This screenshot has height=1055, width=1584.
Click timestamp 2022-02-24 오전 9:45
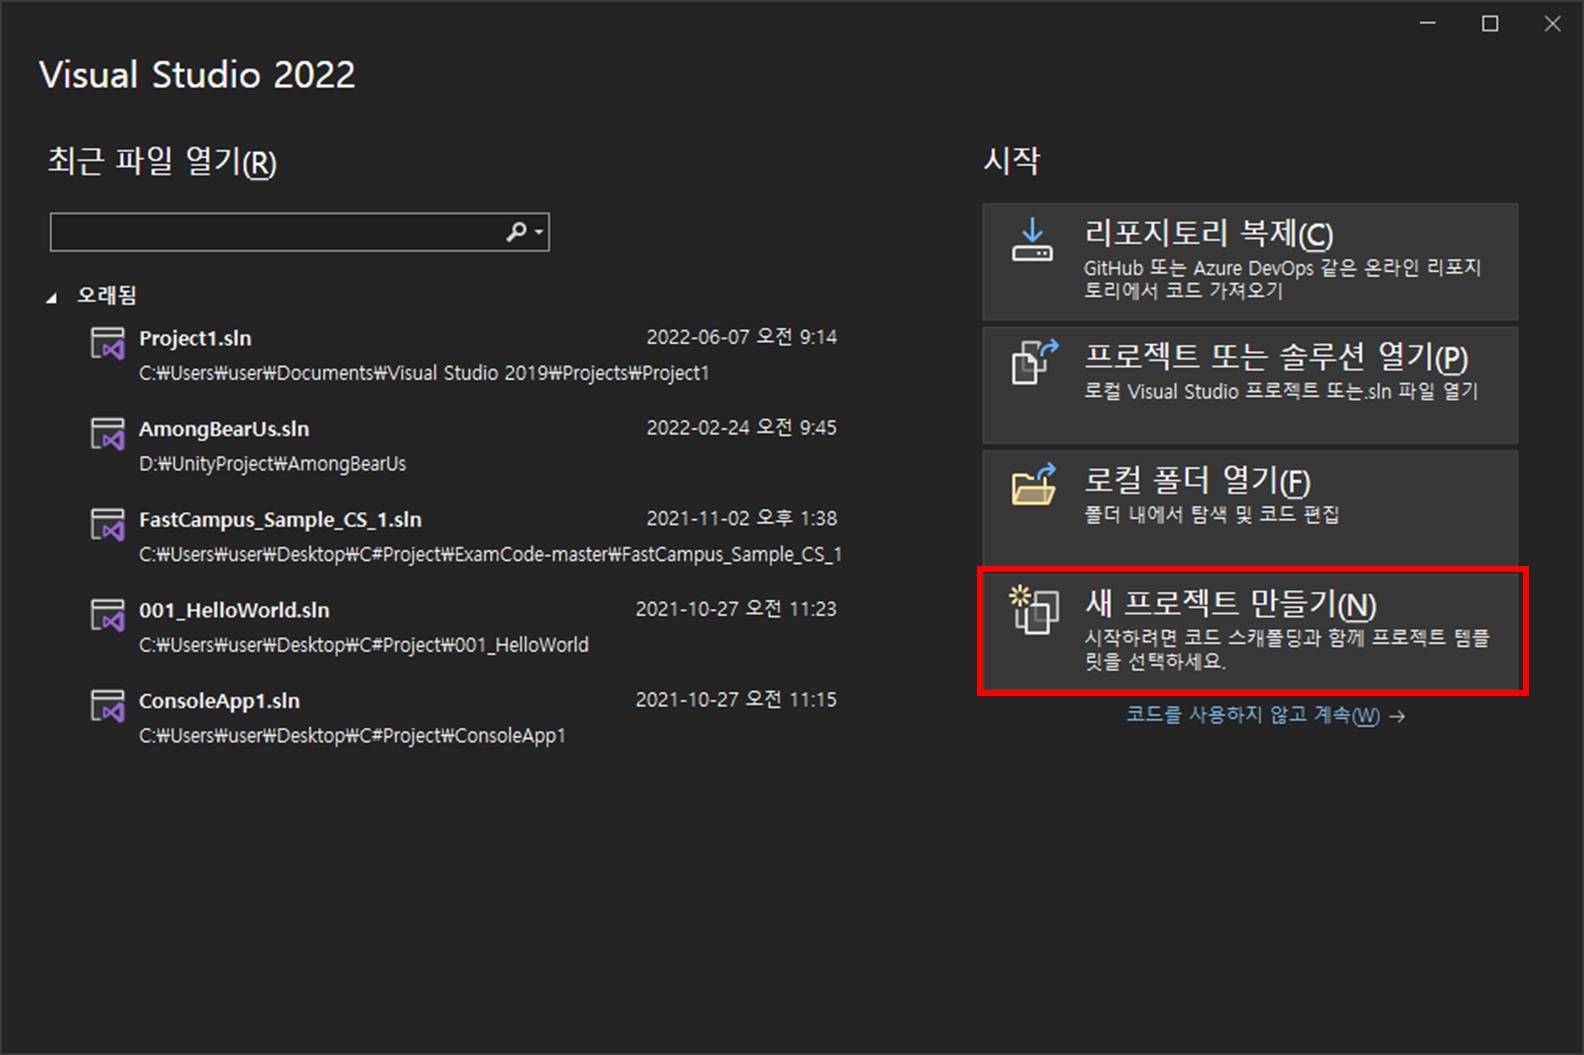pos(741,428)
